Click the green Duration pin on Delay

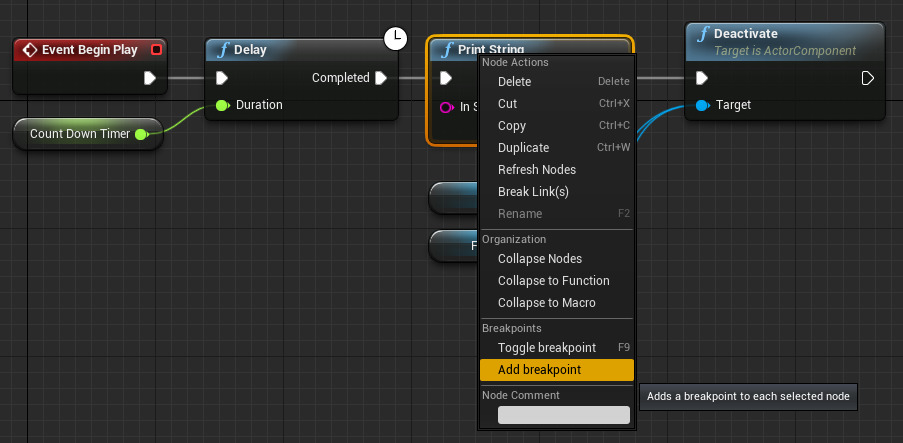tap(222, 104)
